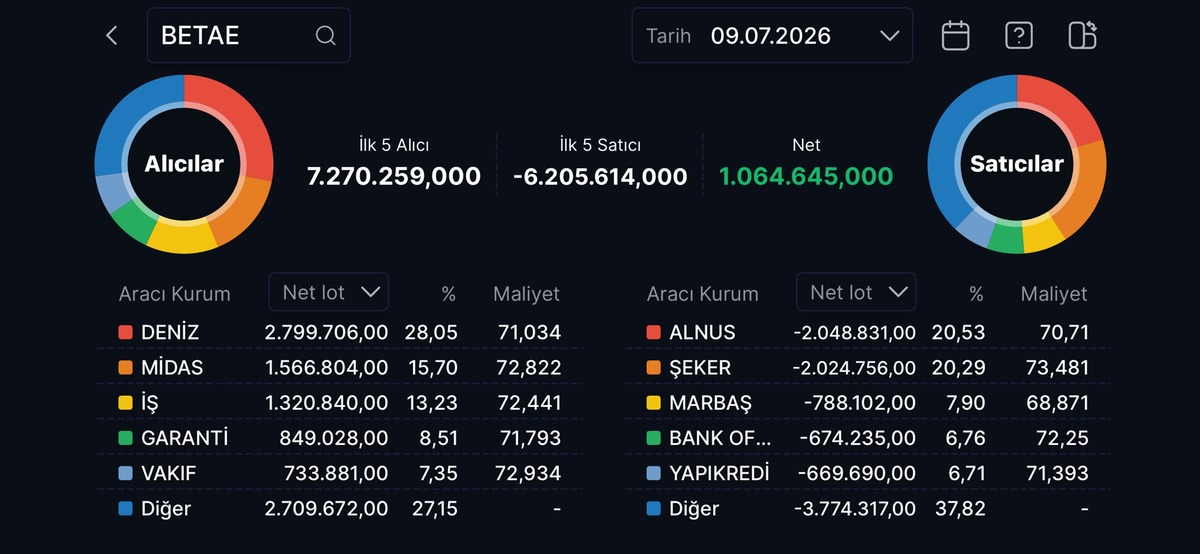The height and width of the screenshot is (554, 1200).
Task: Click the layout switch icon at top right
Action: point(1082,35)
